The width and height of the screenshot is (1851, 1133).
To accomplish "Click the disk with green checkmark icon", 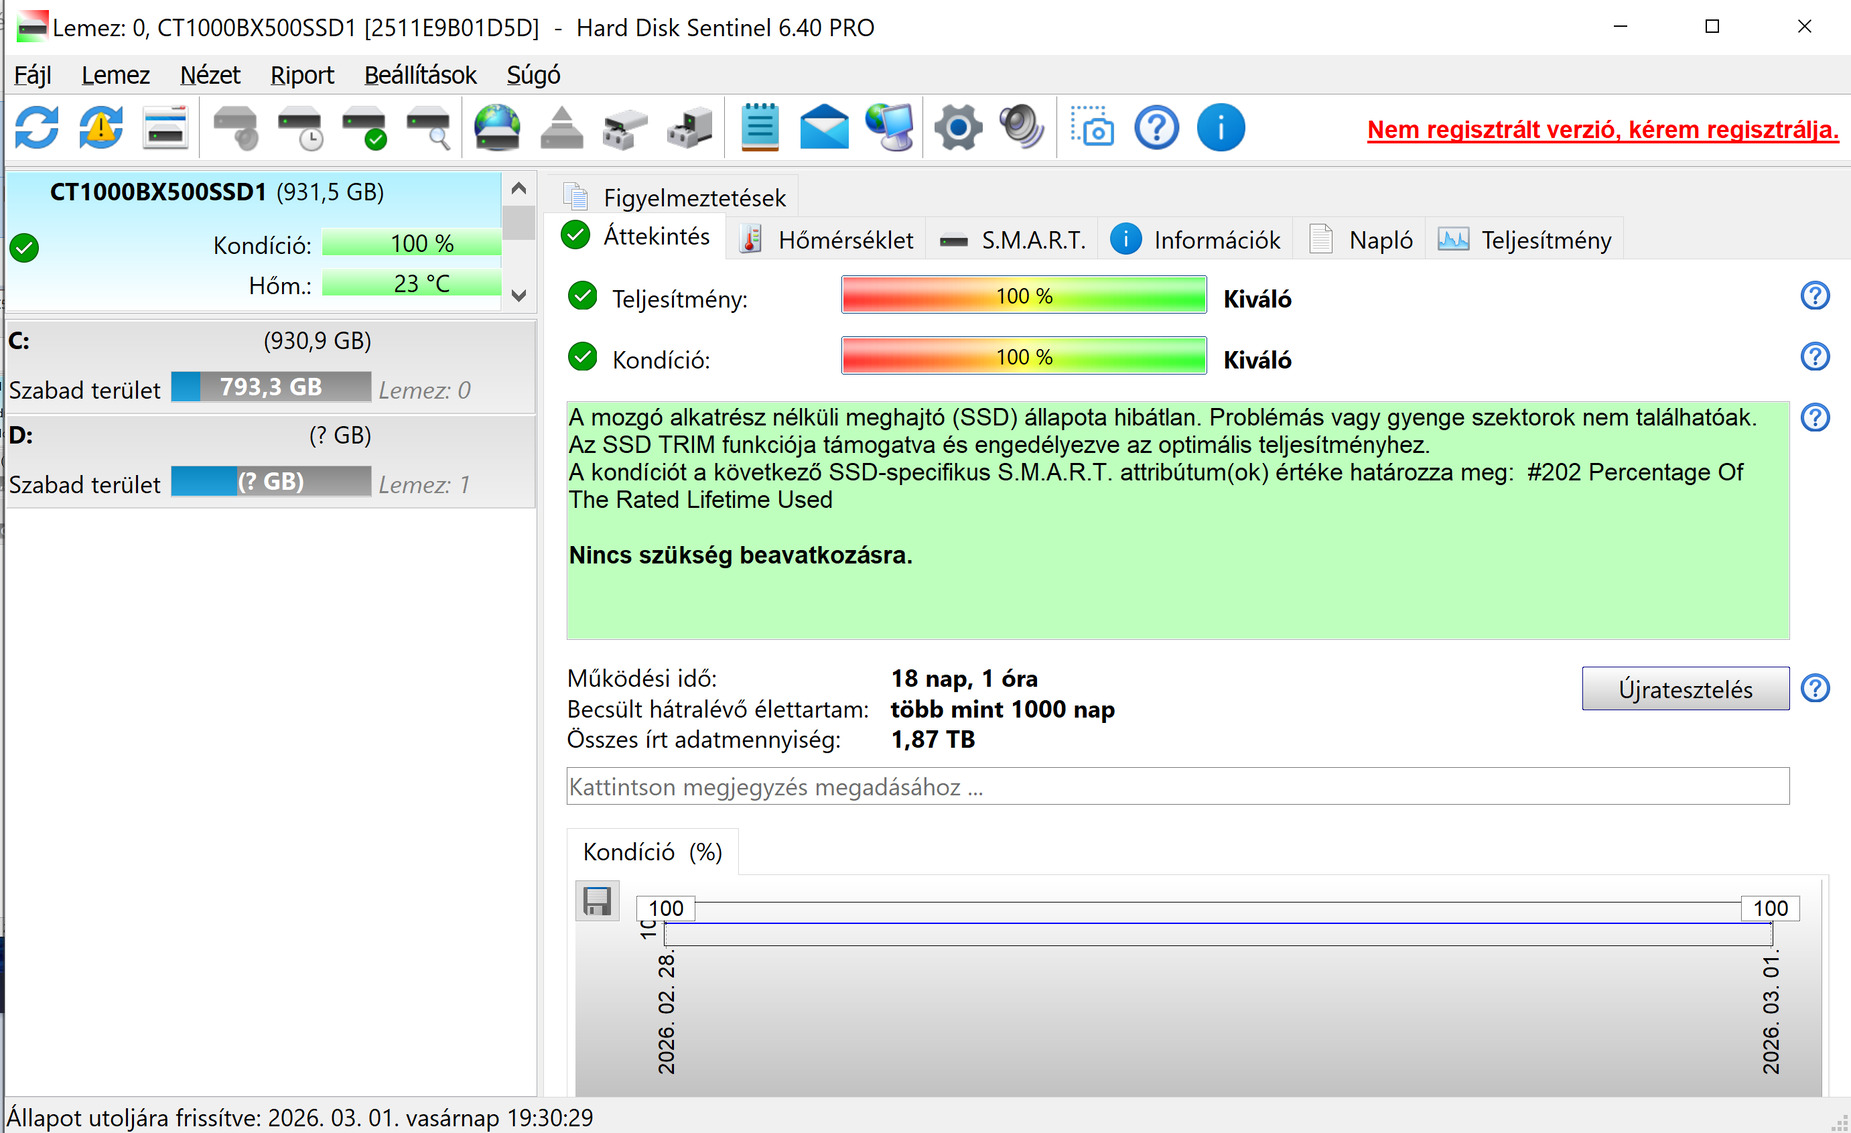I will [364, 128].
